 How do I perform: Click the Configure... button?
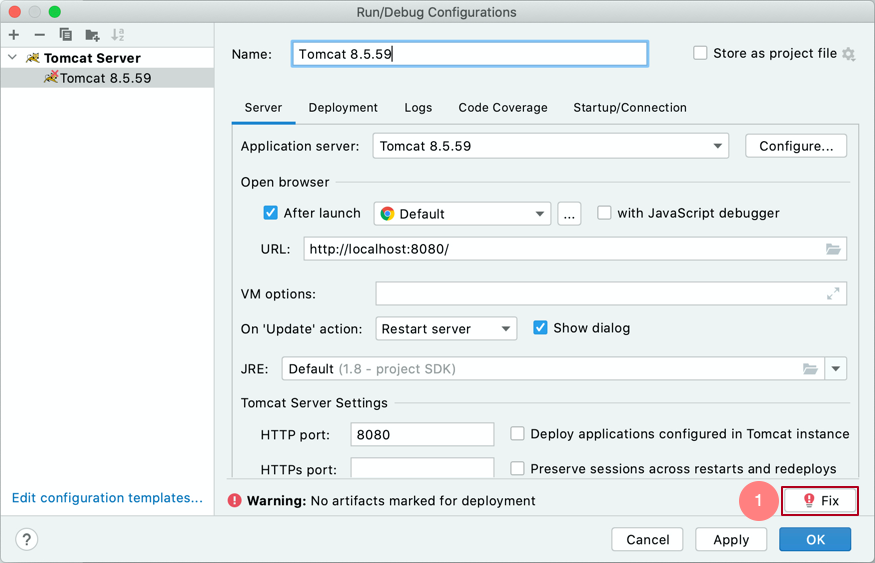click(796, 146)
